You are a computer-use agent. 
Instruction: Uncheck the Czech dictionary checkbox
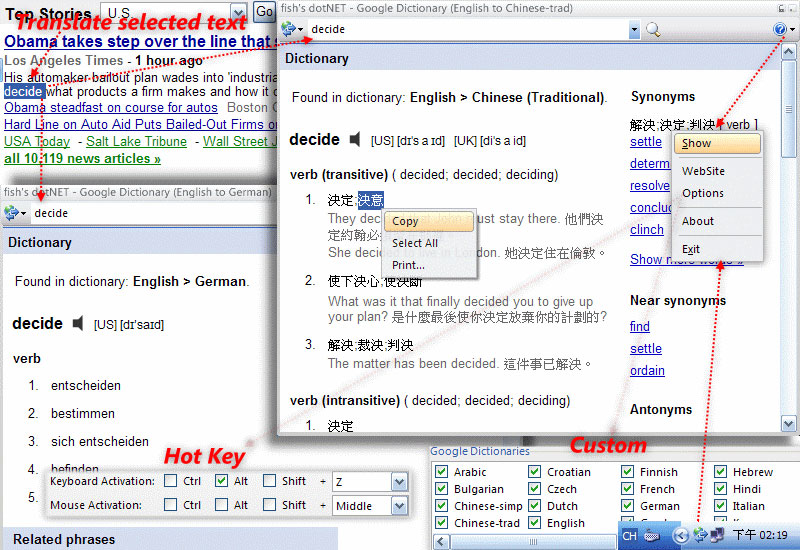click(x=534, y=489)
